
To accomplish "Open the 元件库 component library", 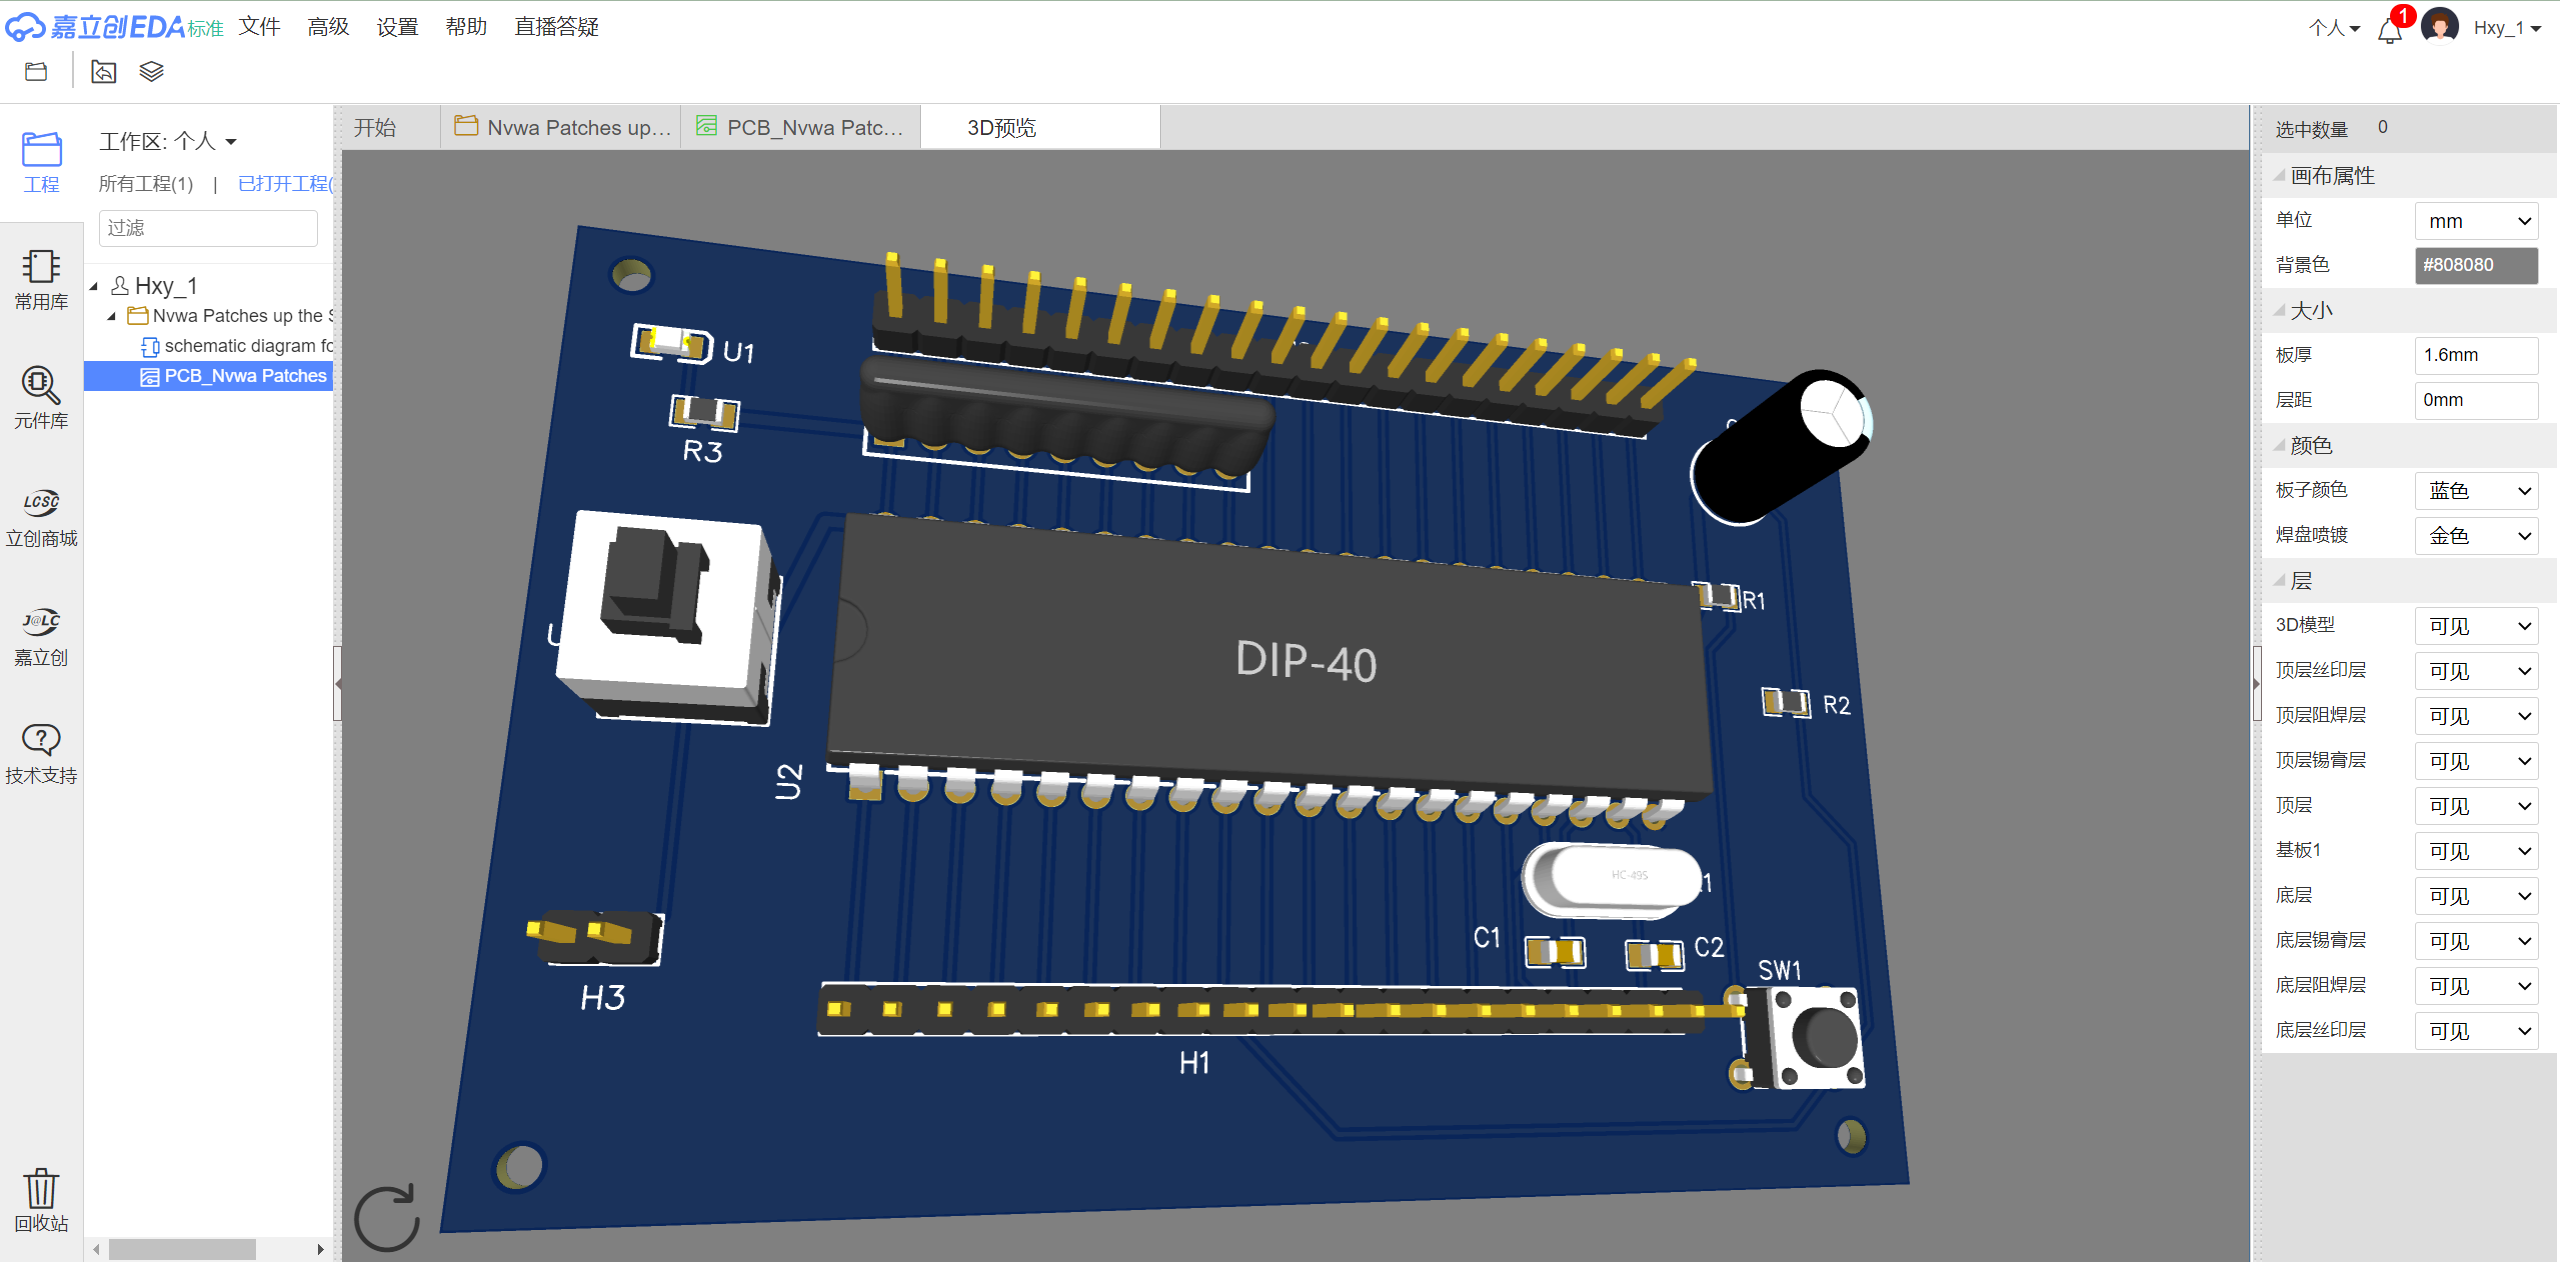I will coord(41,397).
